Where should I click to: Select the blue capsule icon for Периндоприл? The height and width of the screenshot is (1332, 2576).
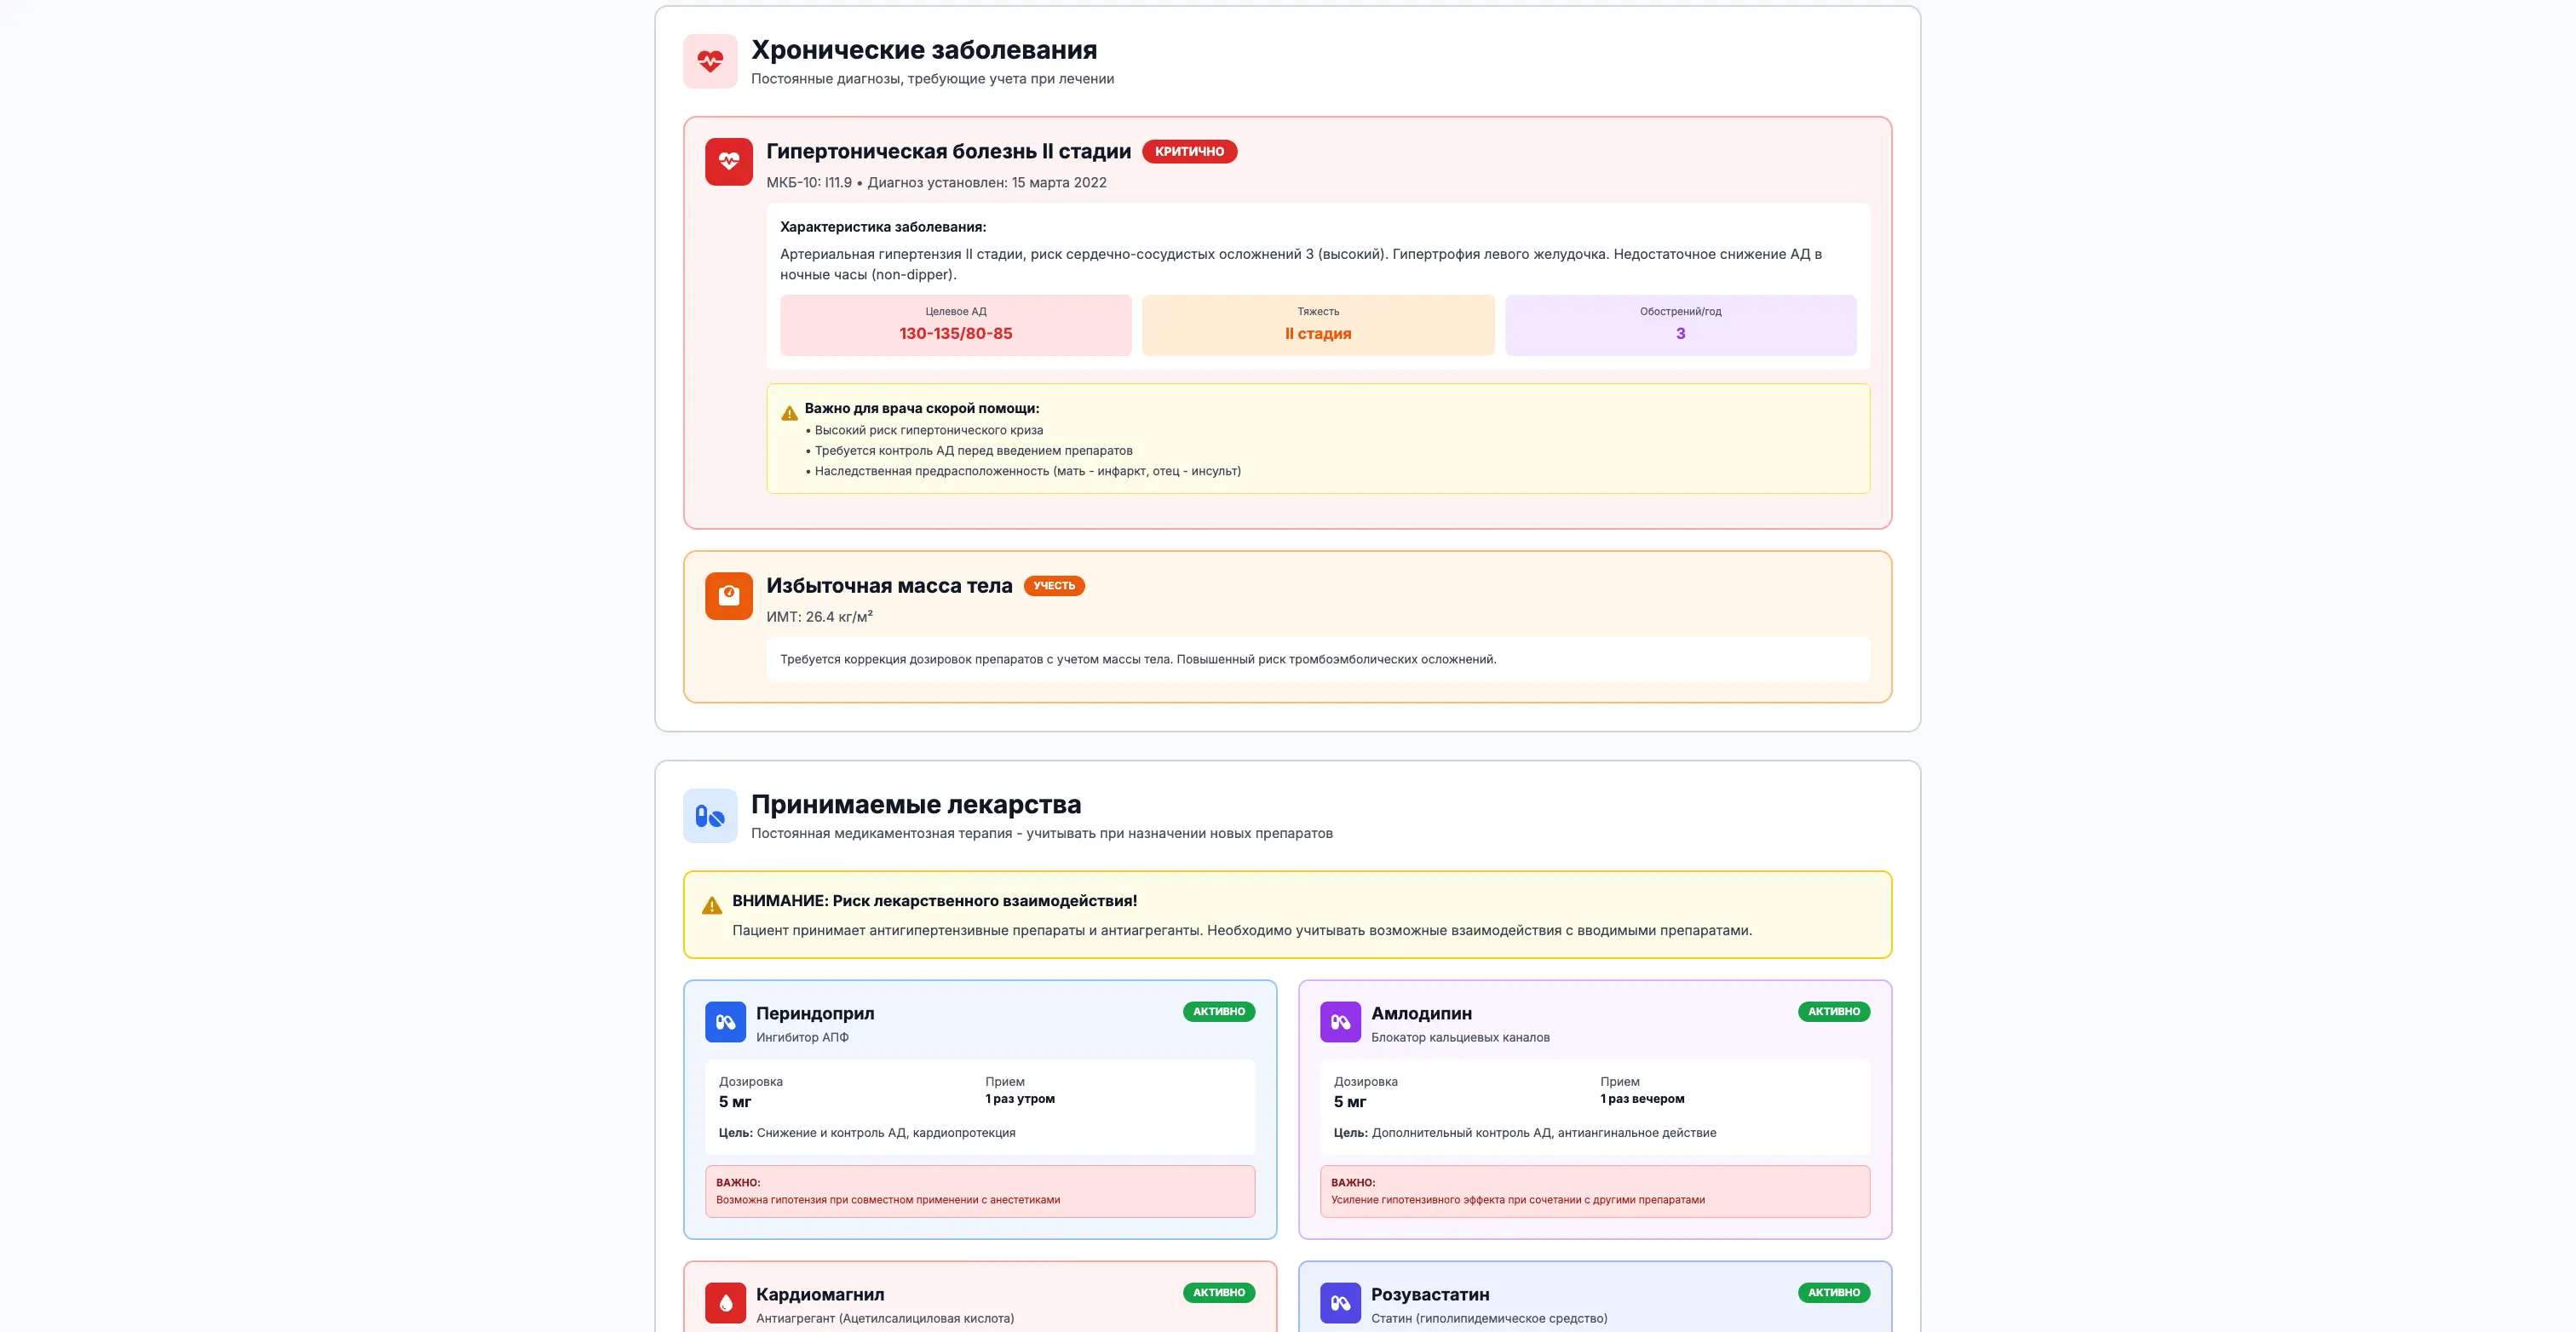pos(727,1022)
